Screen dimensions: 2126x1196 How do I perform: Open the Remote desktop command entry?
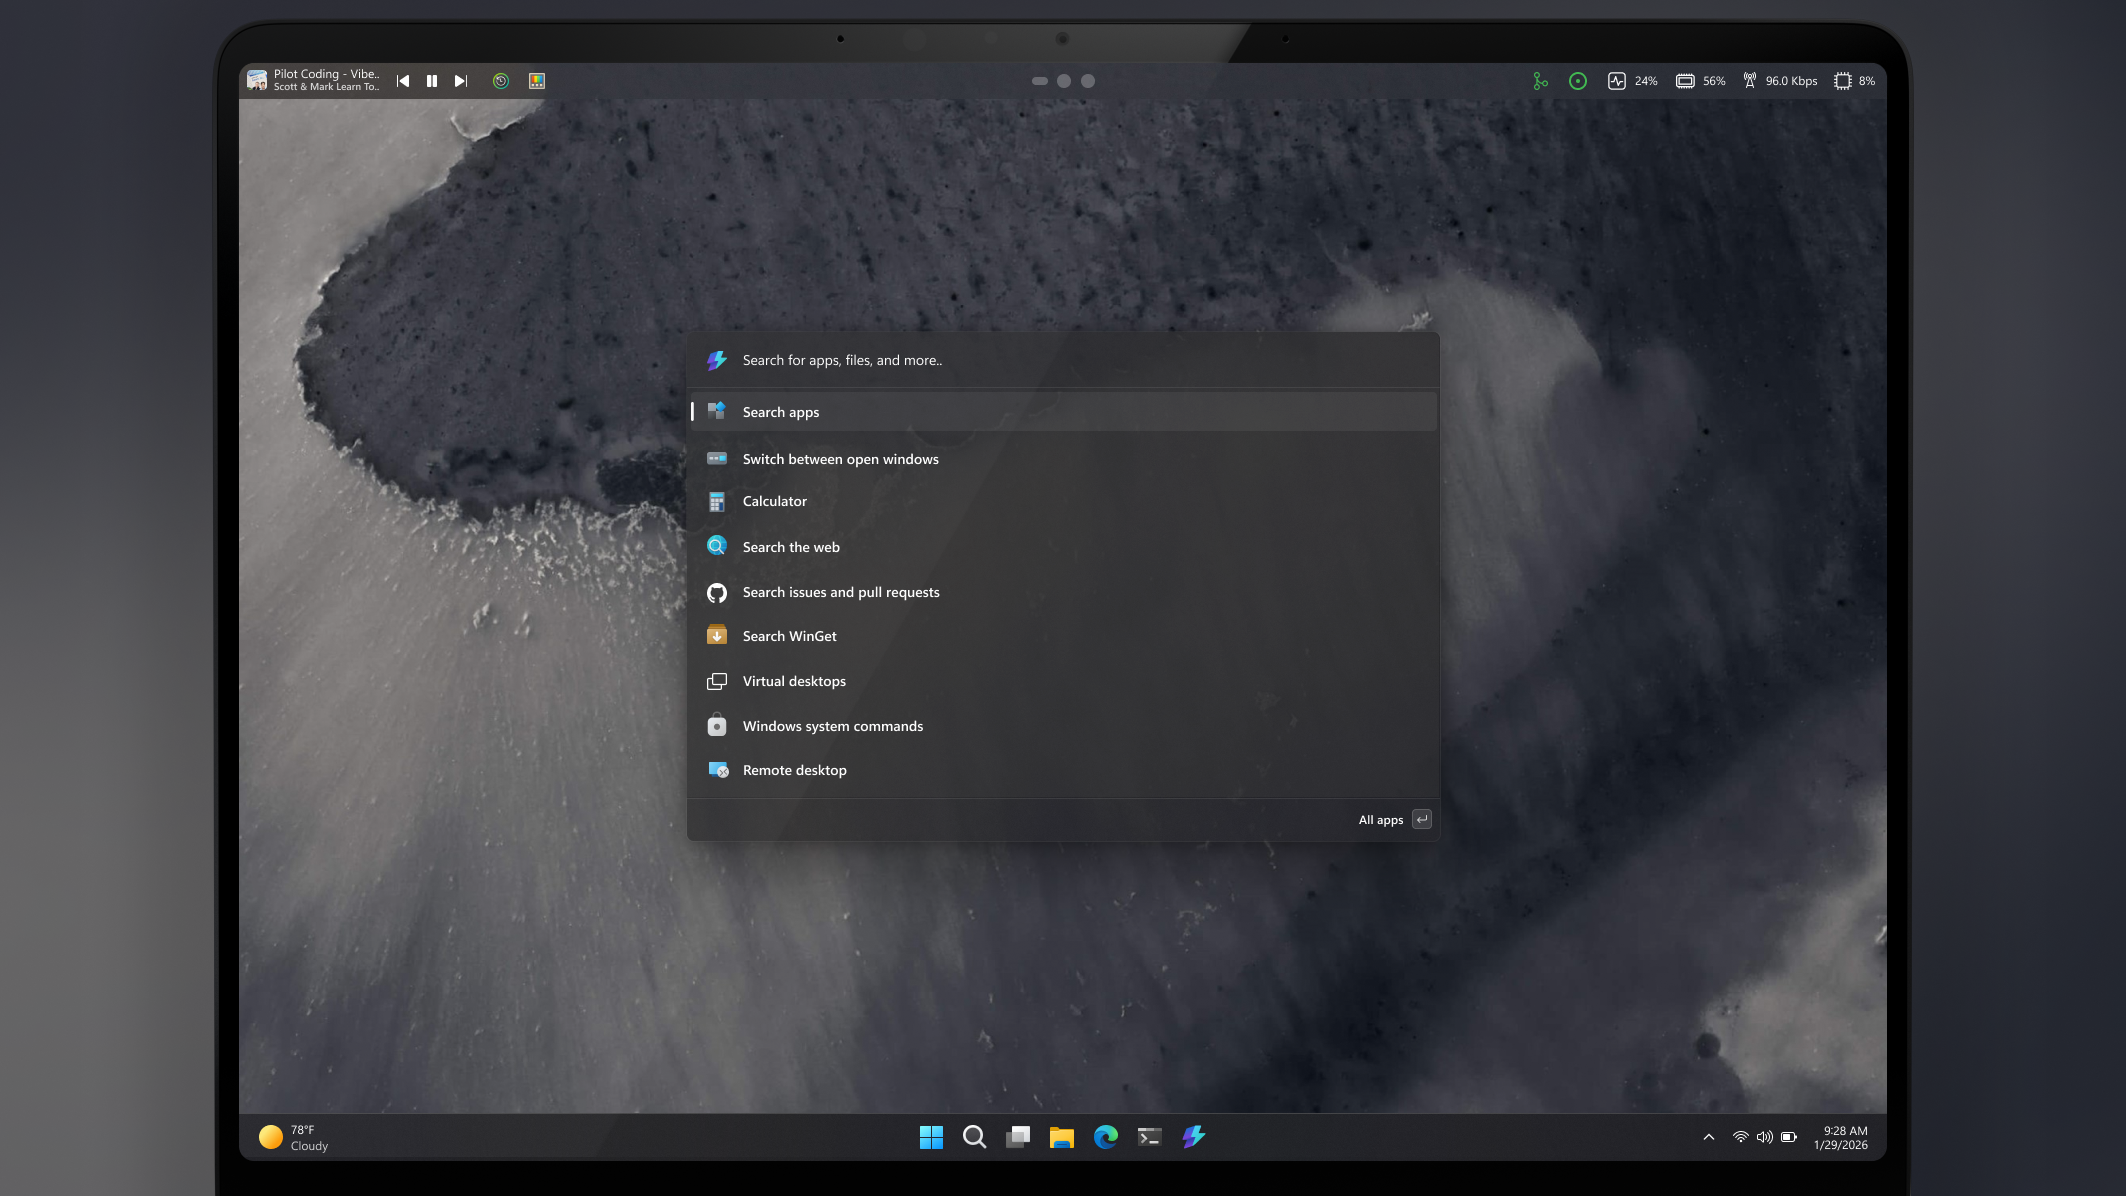[793, 770]
